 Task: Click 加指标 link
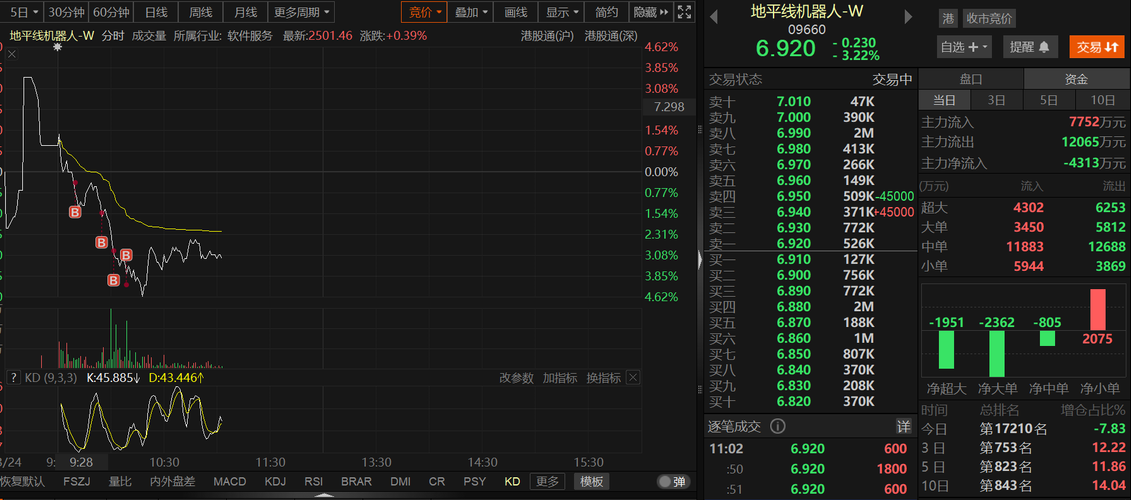[x=560, y=378]
